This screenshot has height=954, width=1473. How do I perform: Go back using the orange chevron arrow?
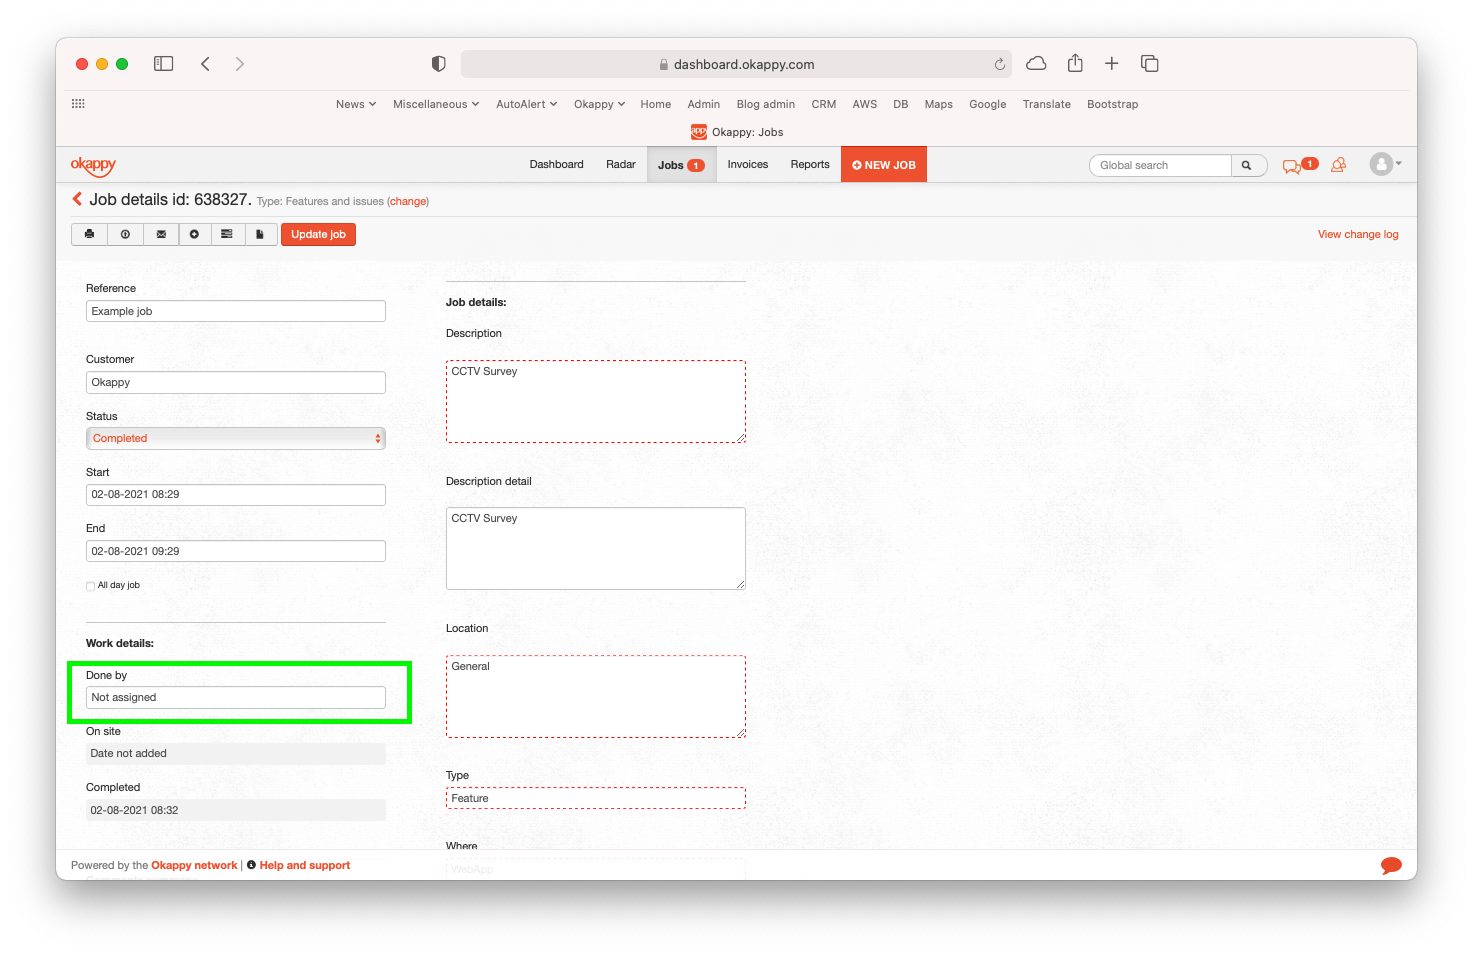(77, 199)
